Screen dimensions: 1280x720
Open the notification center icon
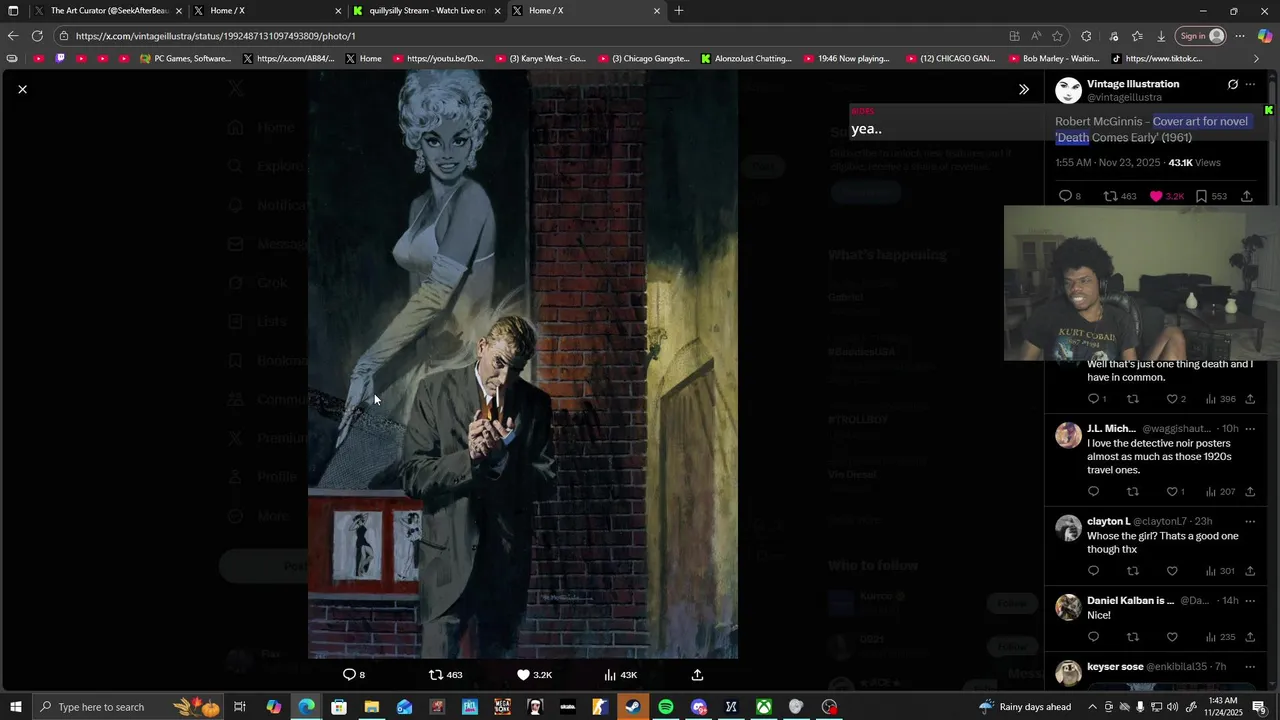[1259, 707]
